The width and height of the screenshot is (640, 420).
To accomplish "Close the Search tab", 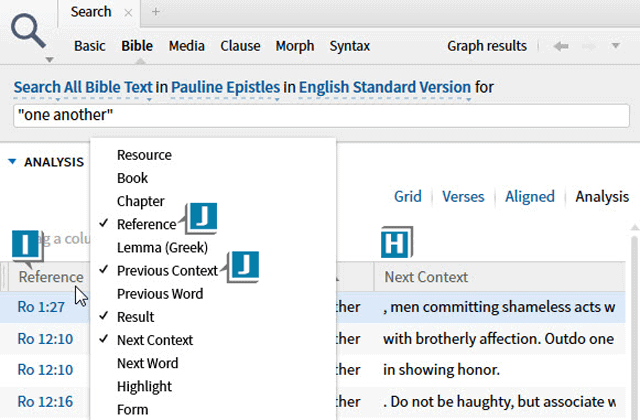I will coord(128,13).
